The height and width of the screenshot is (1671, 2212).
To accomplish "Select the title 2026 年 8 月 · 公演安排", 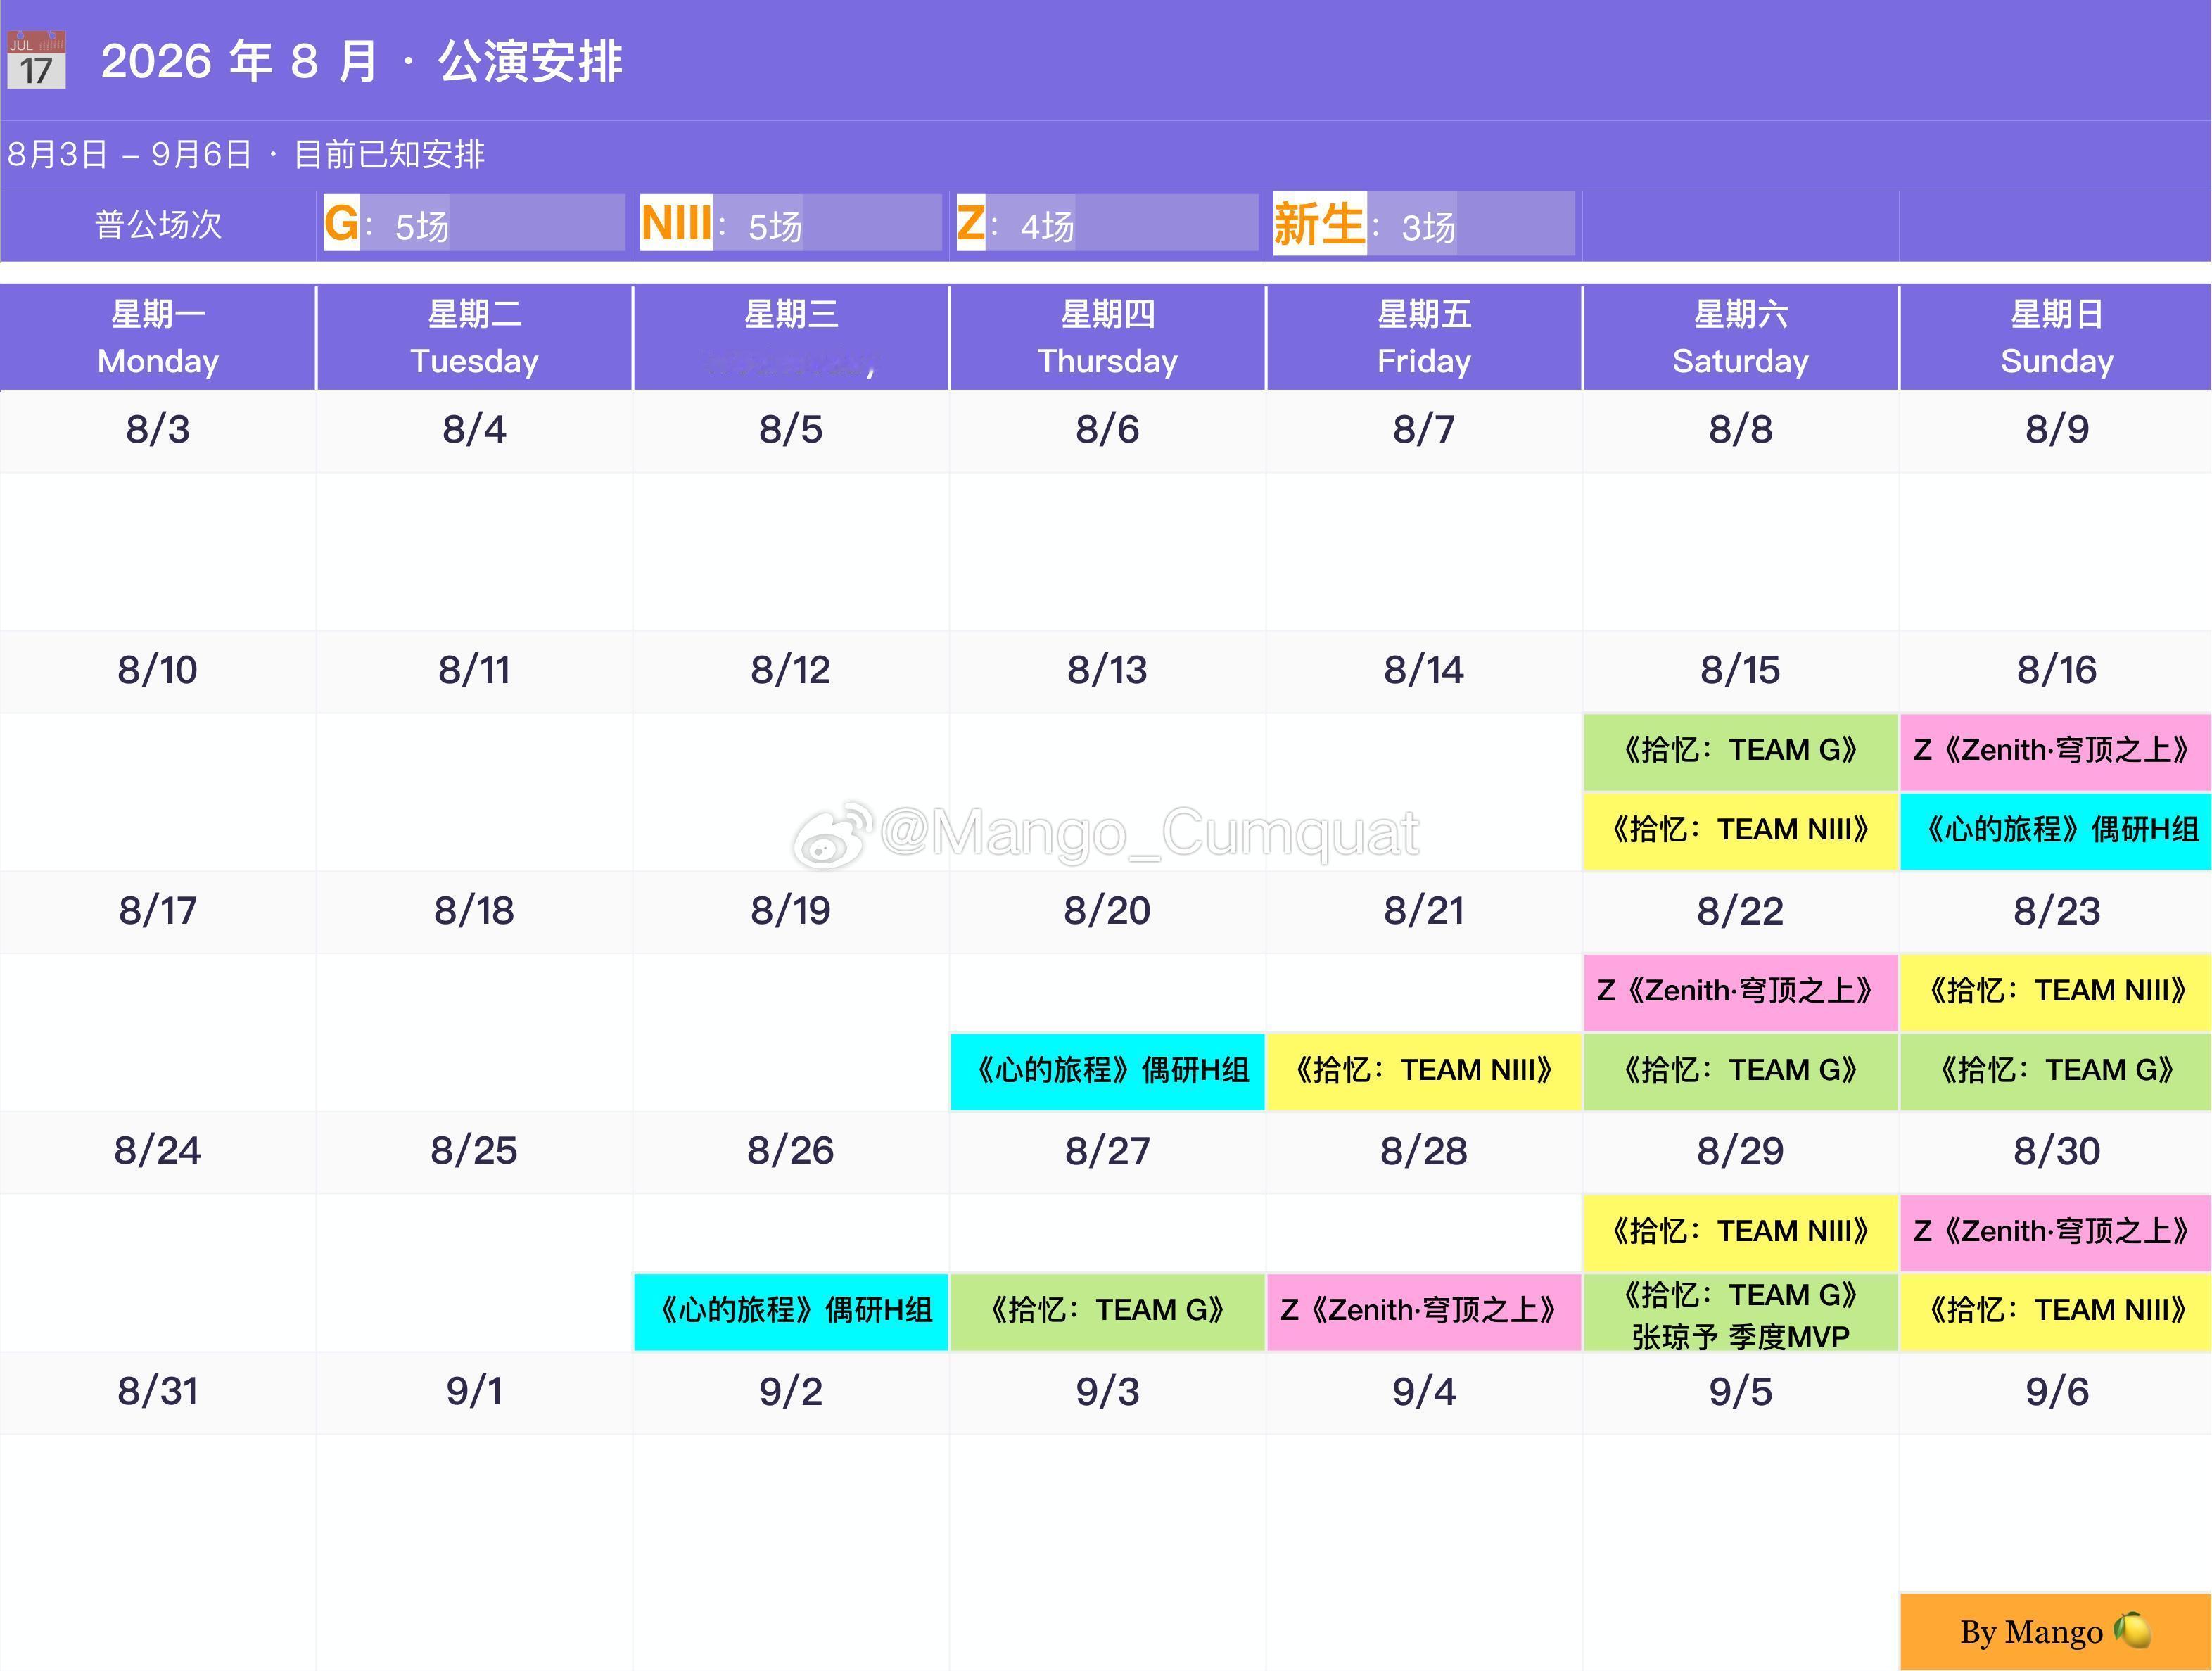I will [x=362, y=61].
